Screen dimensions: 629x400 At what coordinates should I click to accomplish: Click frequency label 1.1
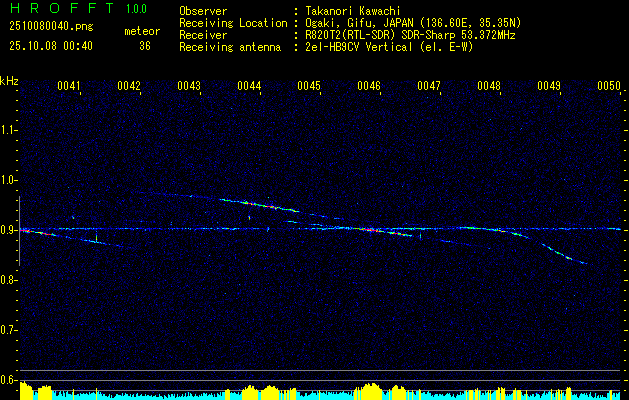click(x=8, y=130)
